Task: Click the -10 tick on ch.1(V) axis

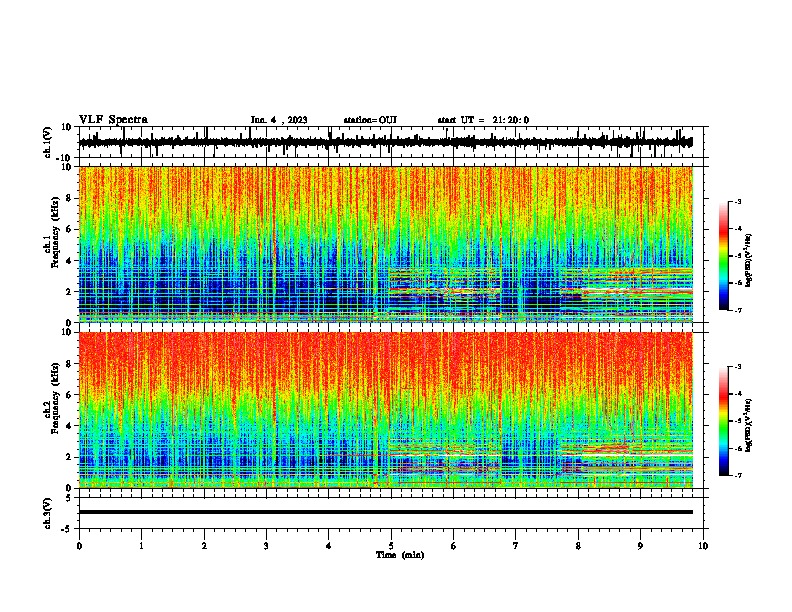Action: click(x=65, y=158)
